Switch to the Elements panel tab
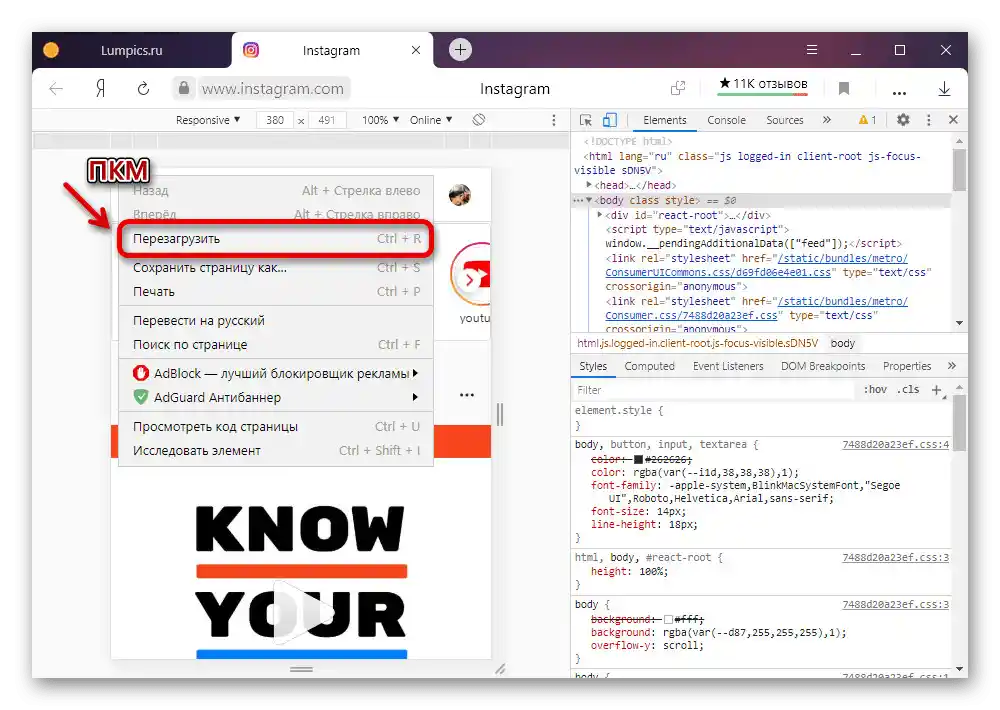Image resolution: width=1000 pixels, height=710 pixels. click(x=665, y=120)
